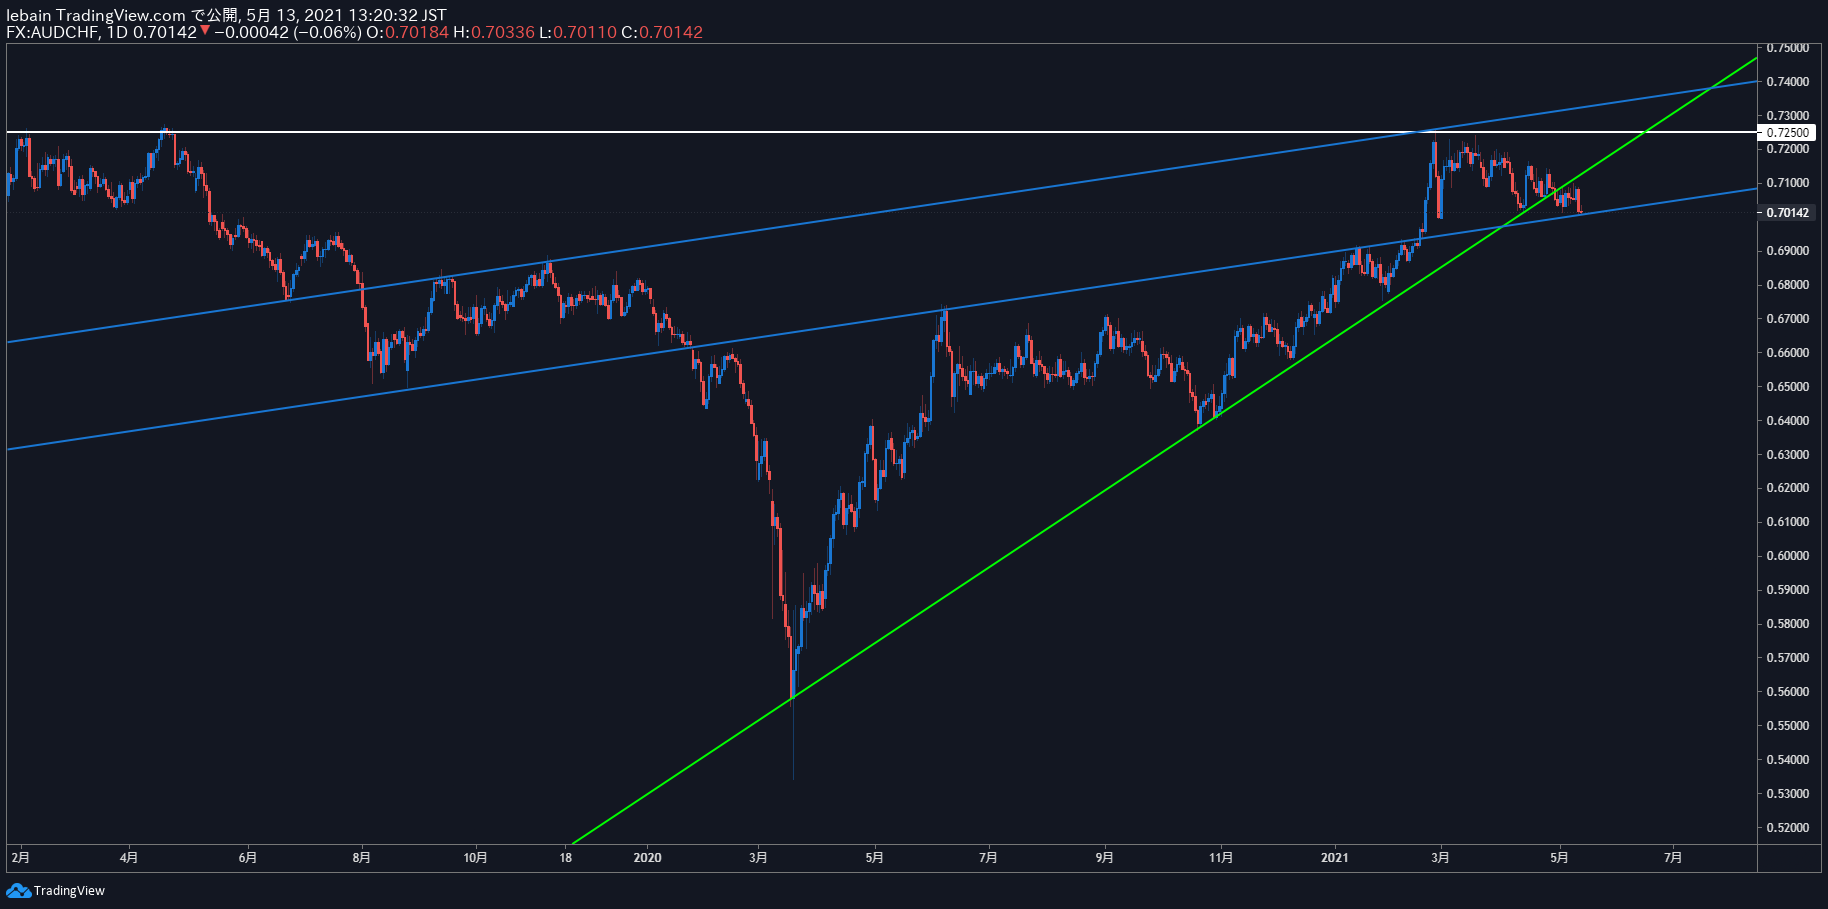
Task: Click the 4月 label on time axis
Action: coord(128,857)
